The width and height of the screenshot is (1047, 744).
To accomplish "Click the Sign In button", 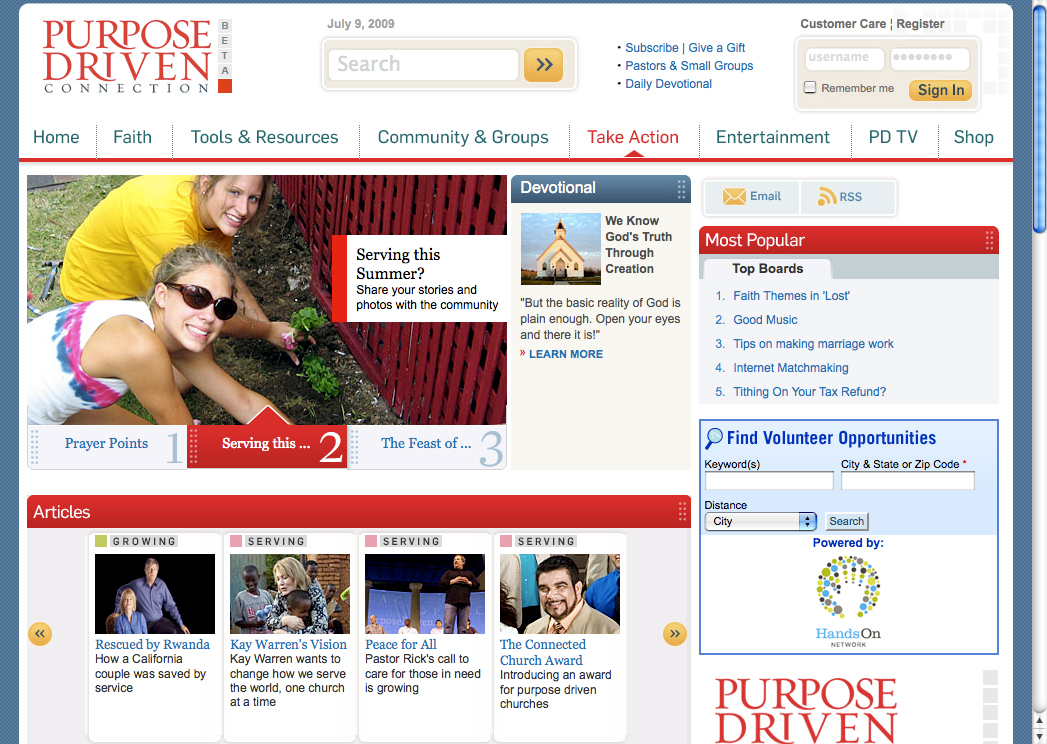I will coord(940,90).
